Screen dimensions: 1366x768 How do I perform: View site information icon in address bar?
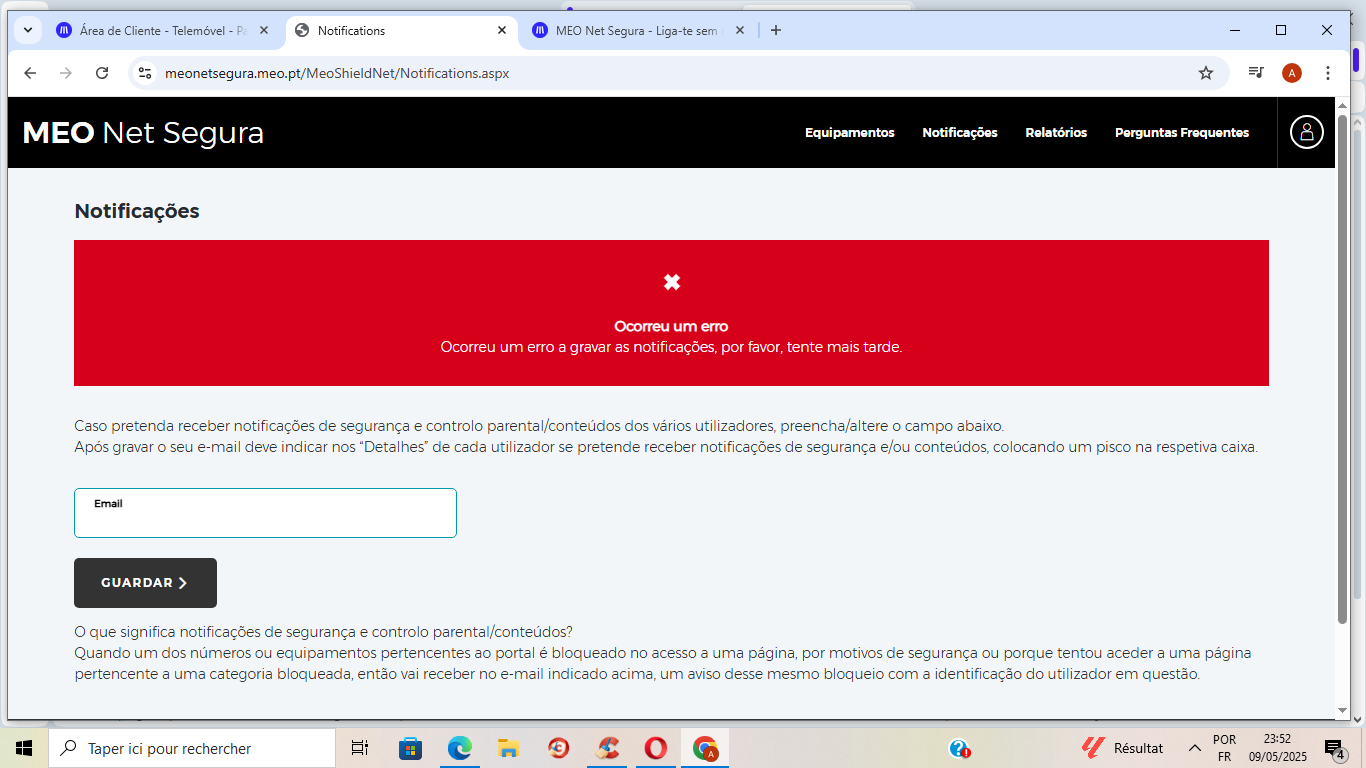click(x=145, y=73)
